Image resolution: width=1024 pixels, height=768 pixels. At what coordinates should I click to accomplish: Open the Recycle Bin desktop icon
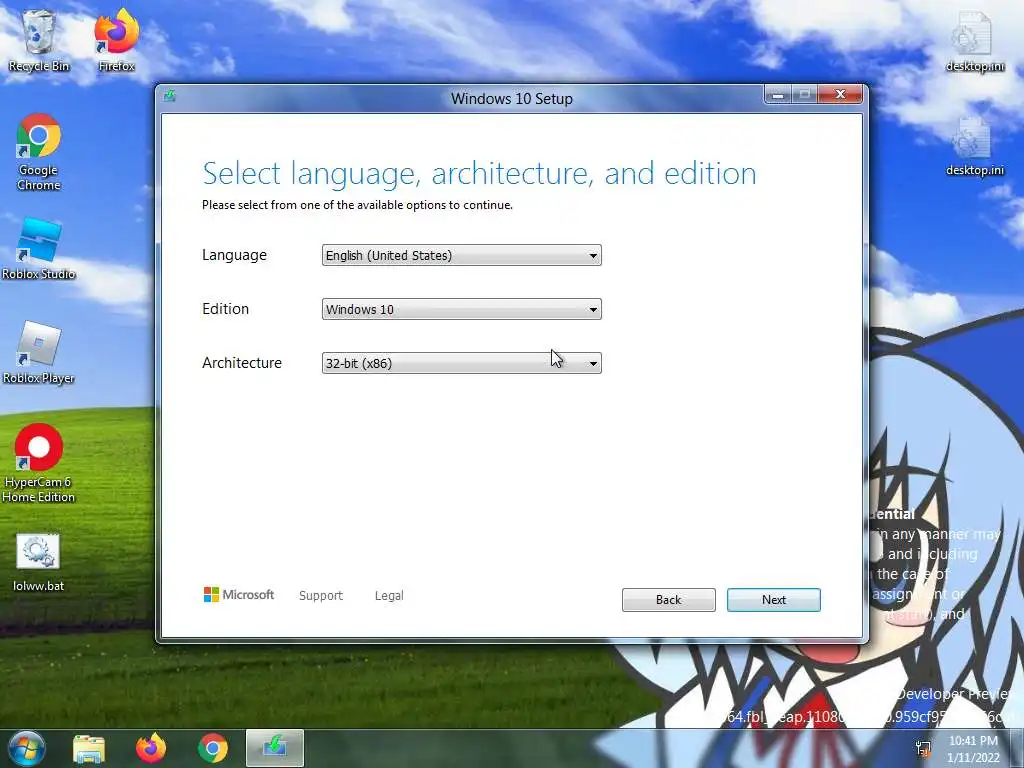click(39, 40)
